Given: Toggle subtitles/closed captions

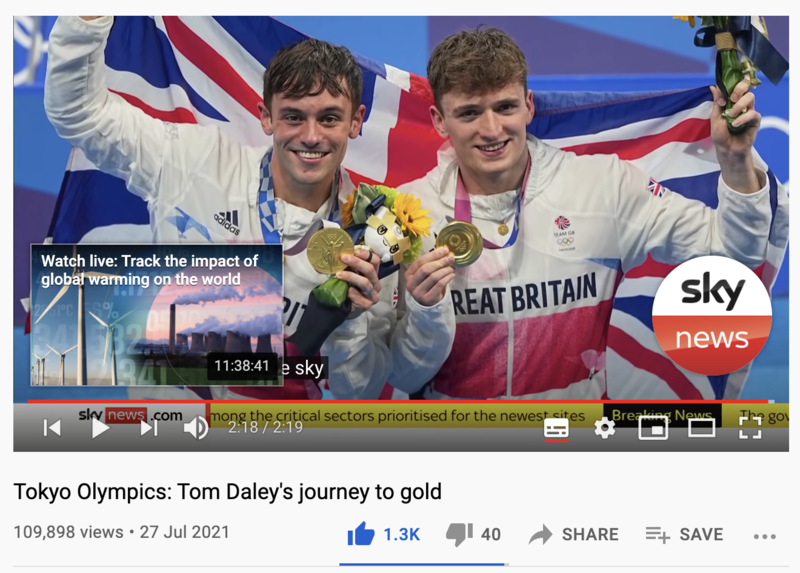Looking at the screenshot, I should click(x=556, y=428).
